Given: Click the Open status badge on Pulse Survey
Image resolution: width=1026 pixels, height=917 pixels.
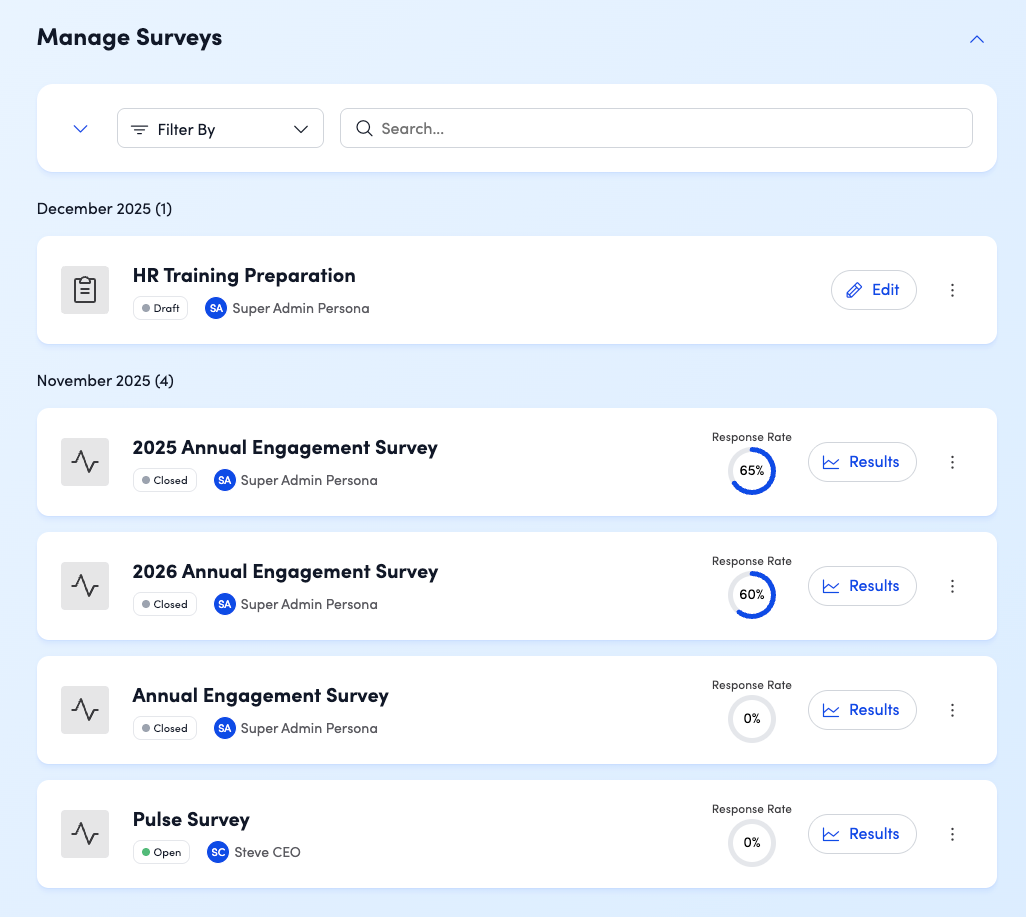Looking at the screenshot, I should point(161,853).
